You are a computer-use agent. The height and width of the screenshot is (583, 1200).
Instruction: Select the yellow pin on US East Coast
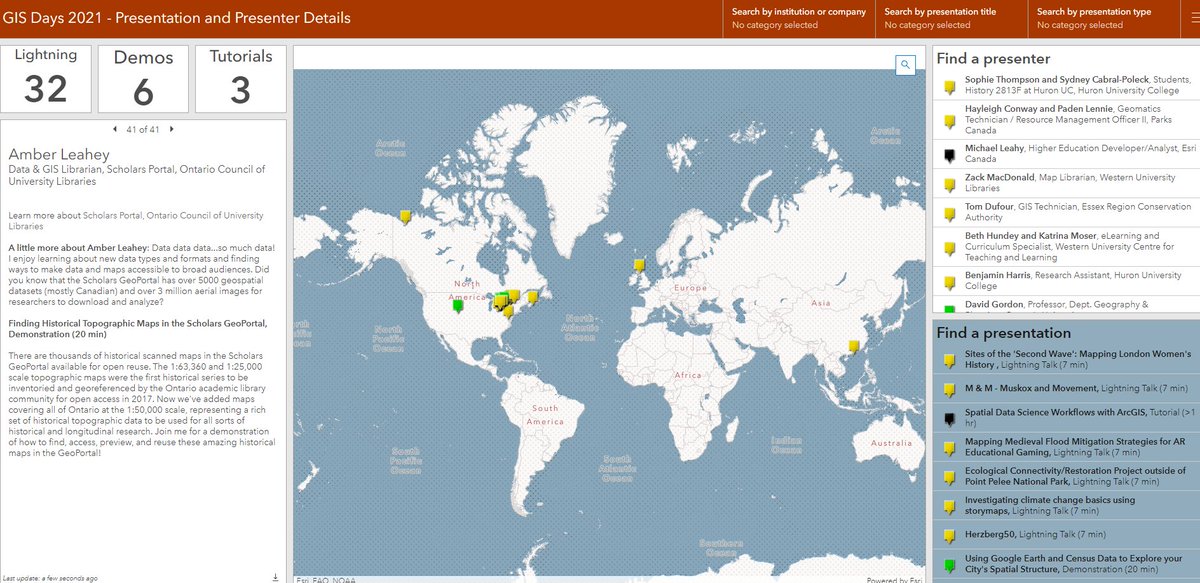point(507,311)
